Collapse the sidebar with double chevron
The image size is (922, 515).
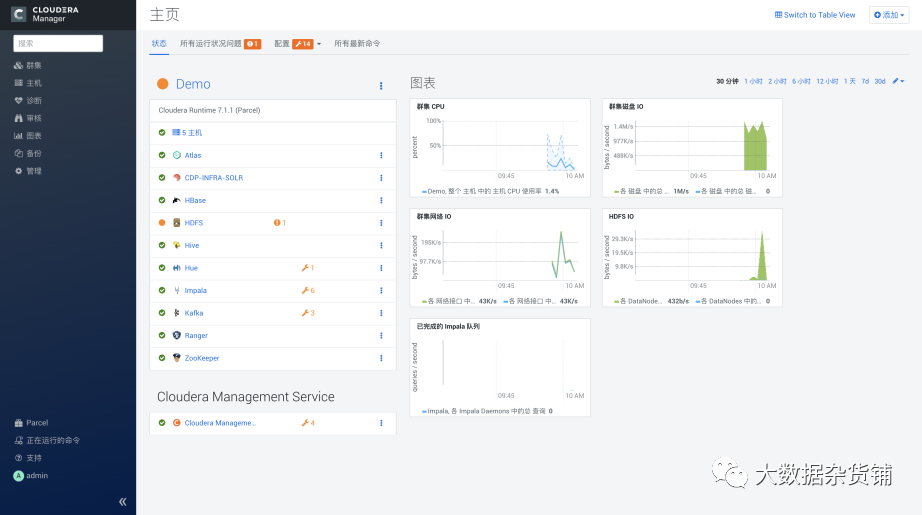pos(122,501)
